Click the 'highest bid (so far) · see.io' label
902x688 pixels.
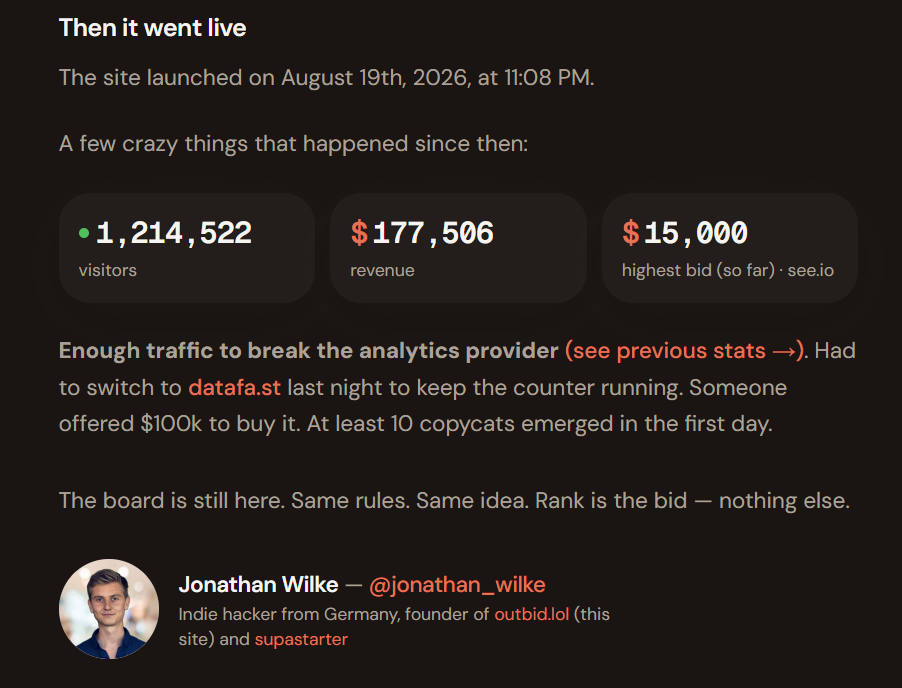point(728,270)
